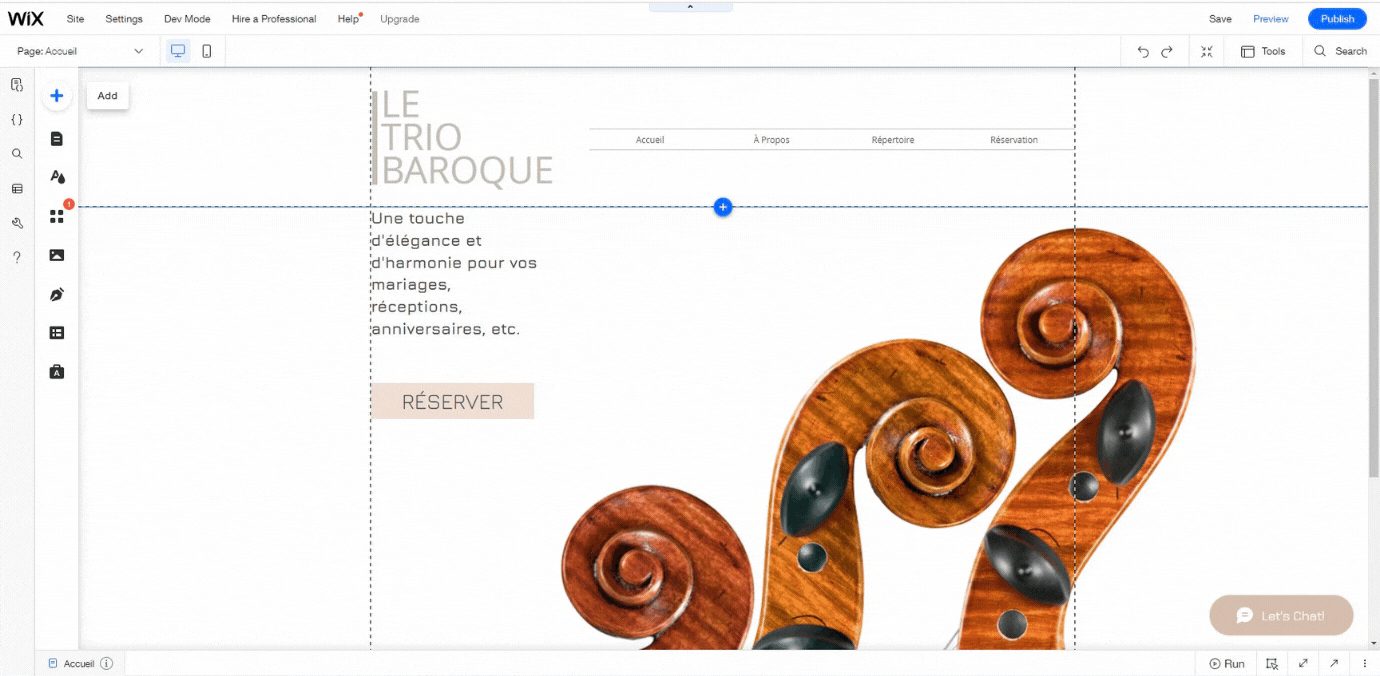
Task: Open the question mark help icon
Action: click(17, 257)
